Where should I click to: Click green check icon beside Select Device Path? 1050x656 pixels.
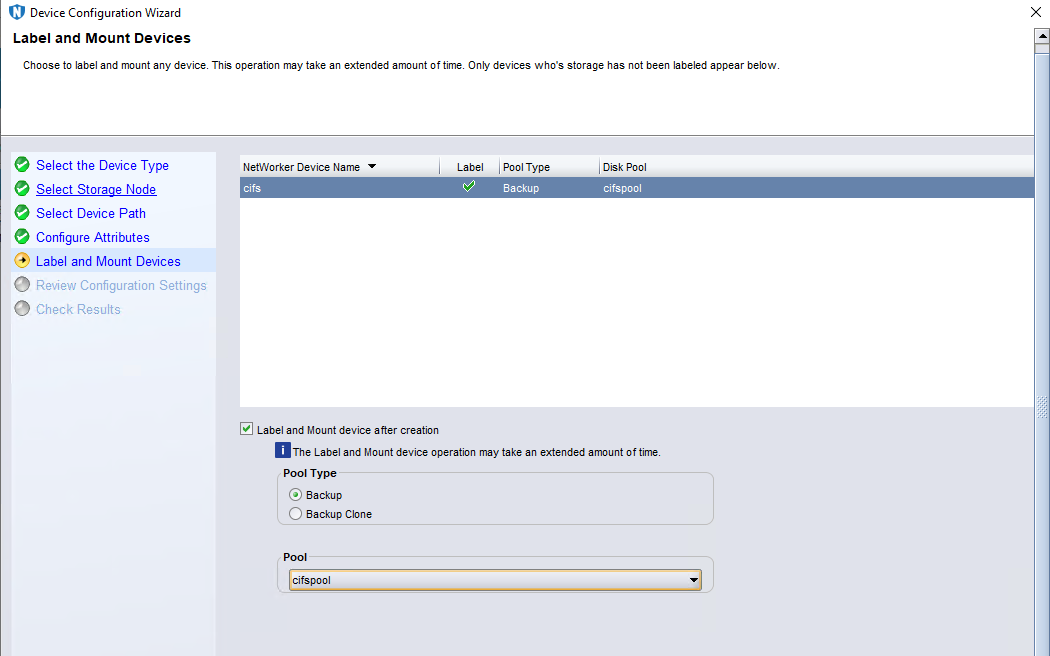click(x=22, y=213)
